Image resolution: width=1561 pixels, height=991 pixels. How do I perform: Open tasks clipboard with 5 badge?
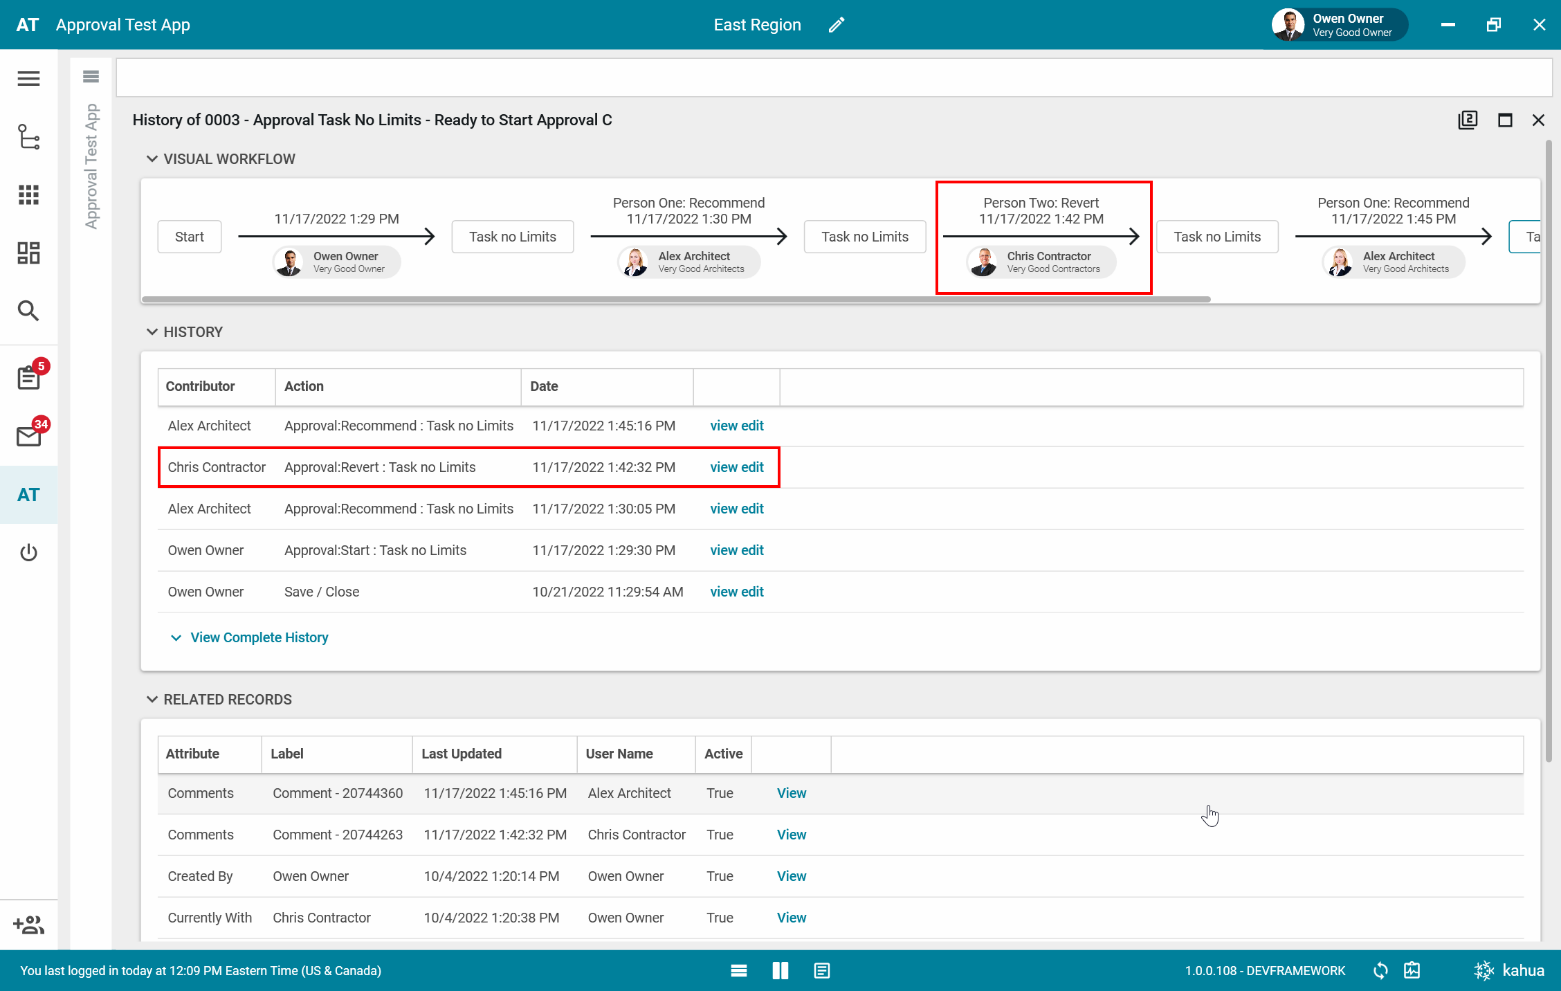tap(29, 378)
